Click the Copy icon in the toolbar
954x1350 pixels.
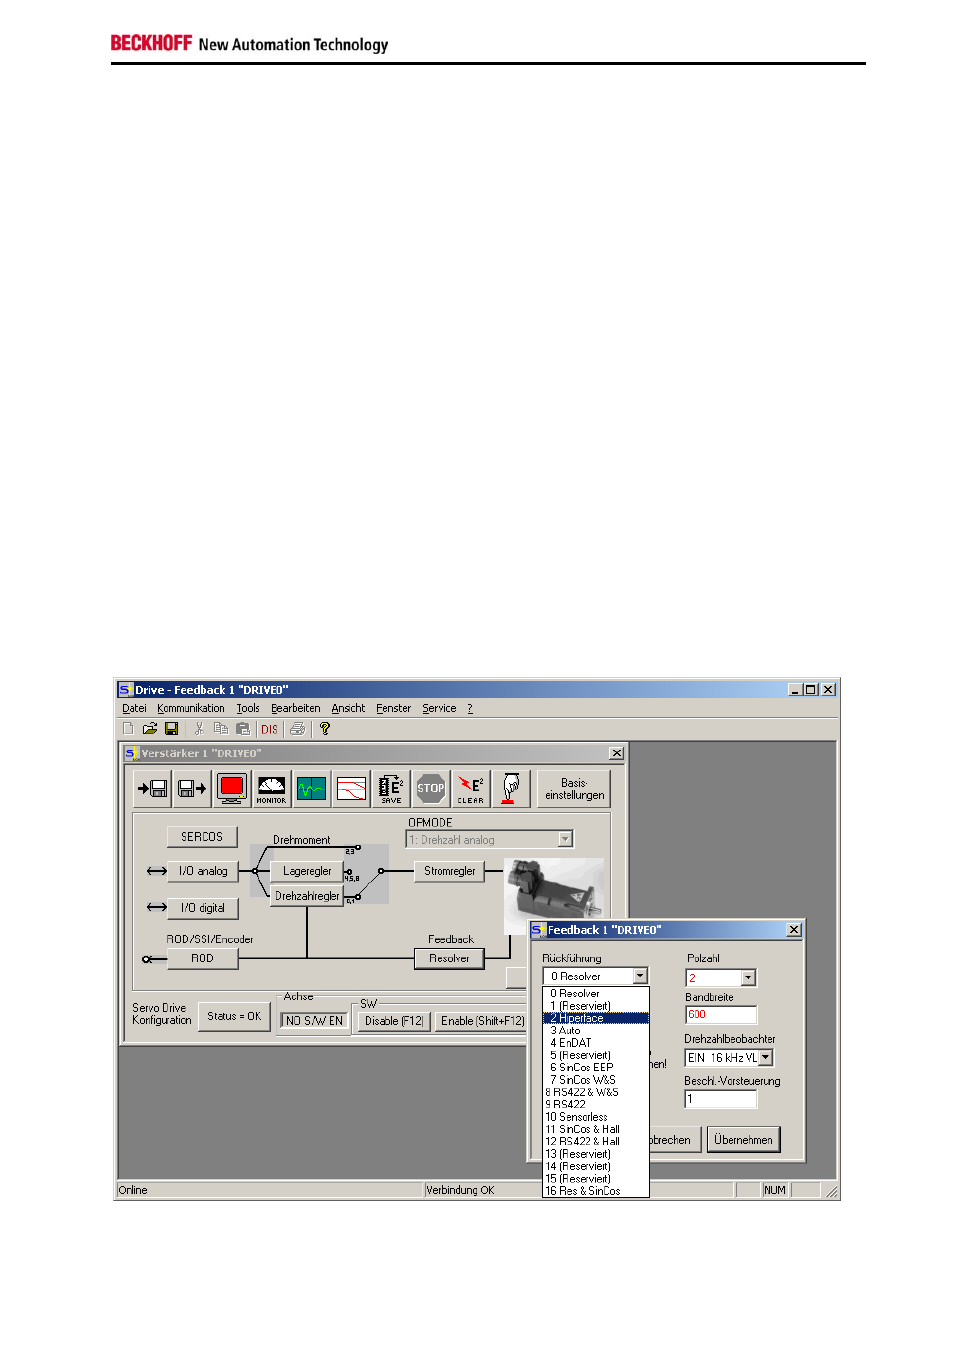221,729
